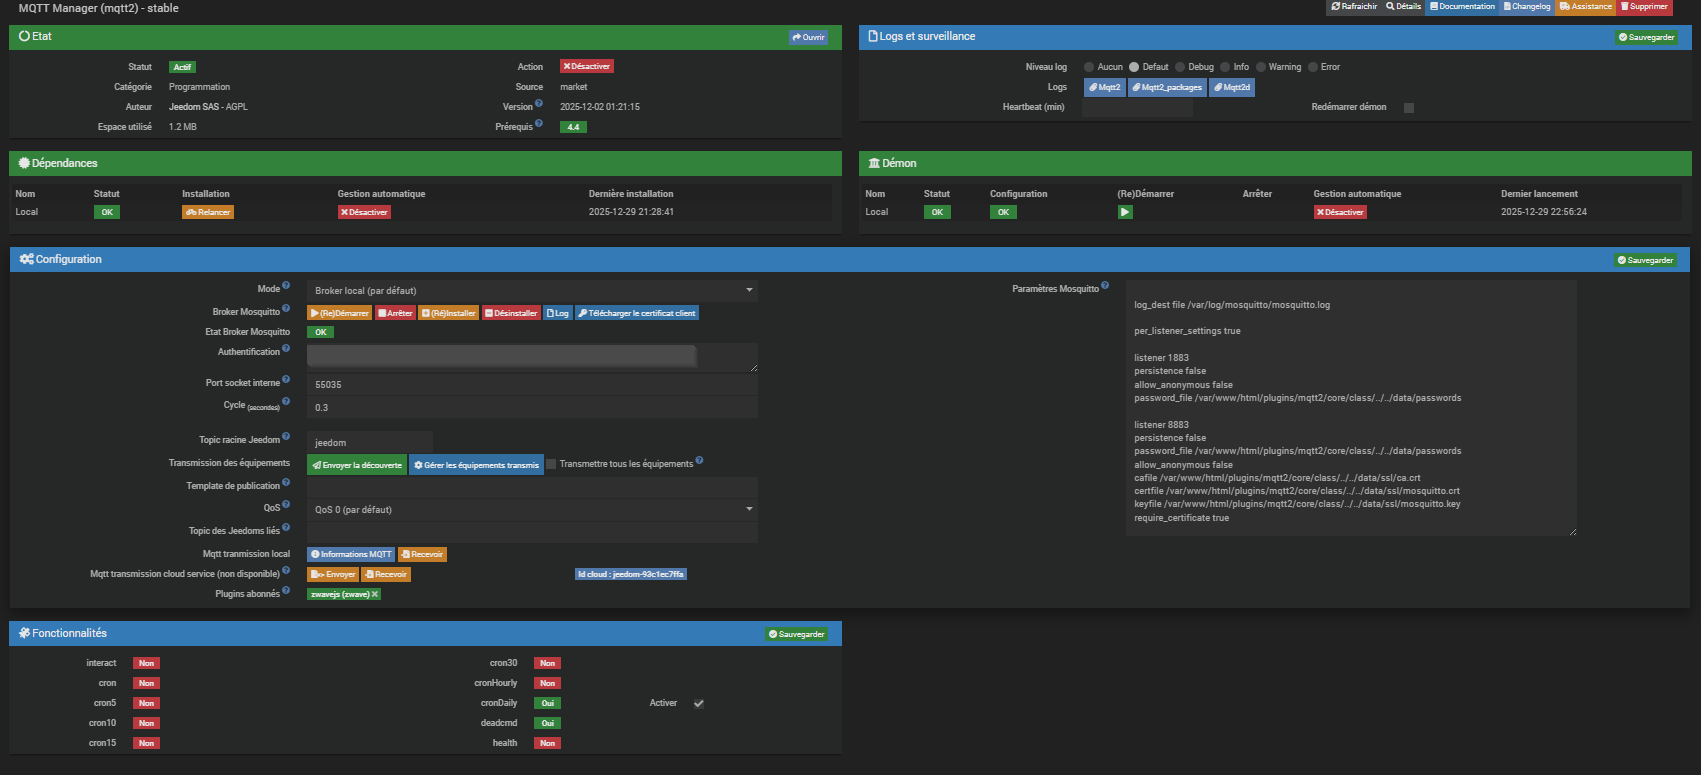Click the green demon (Re)Démarrer play icon
1701x775 pixels.
tap(1125, 212)
